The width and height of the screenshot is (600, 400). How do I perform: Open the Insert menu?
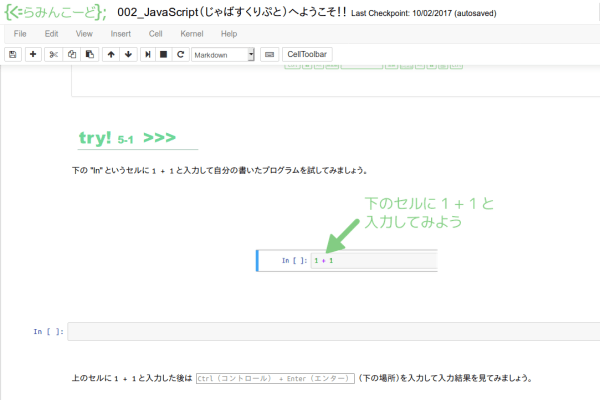[120, 34]
